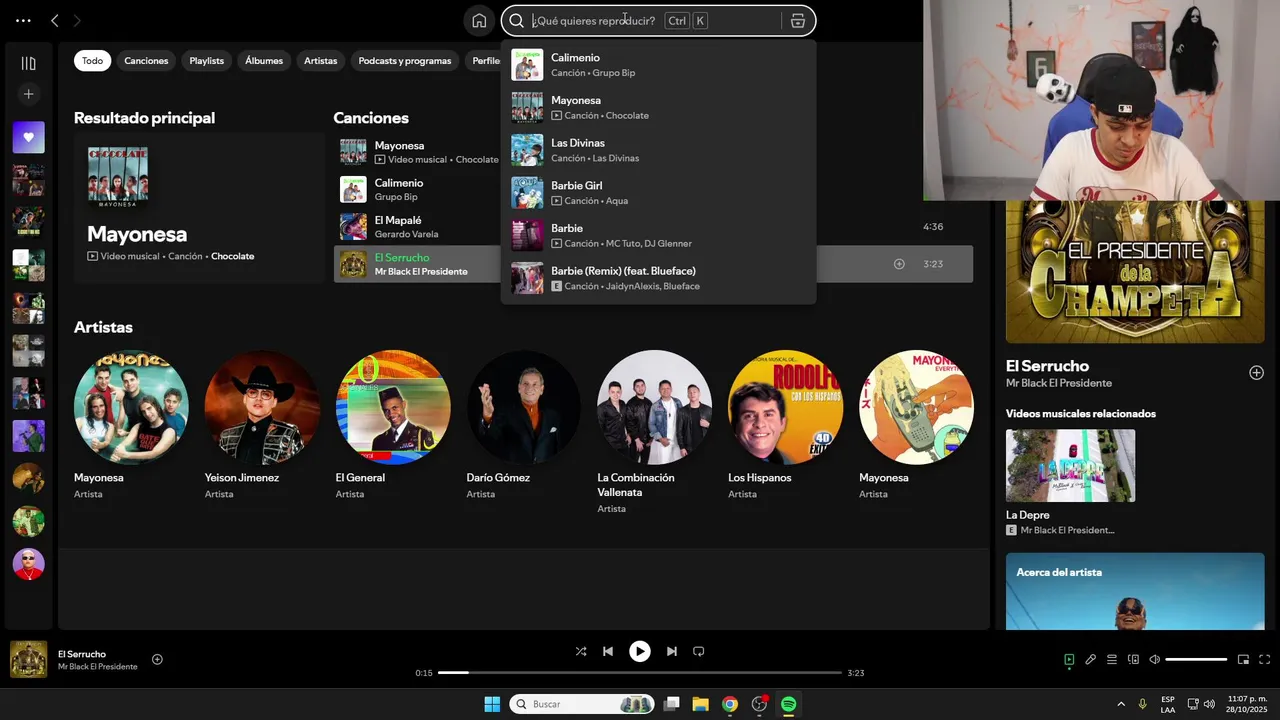Go to Spotify Home

point(479,21)
